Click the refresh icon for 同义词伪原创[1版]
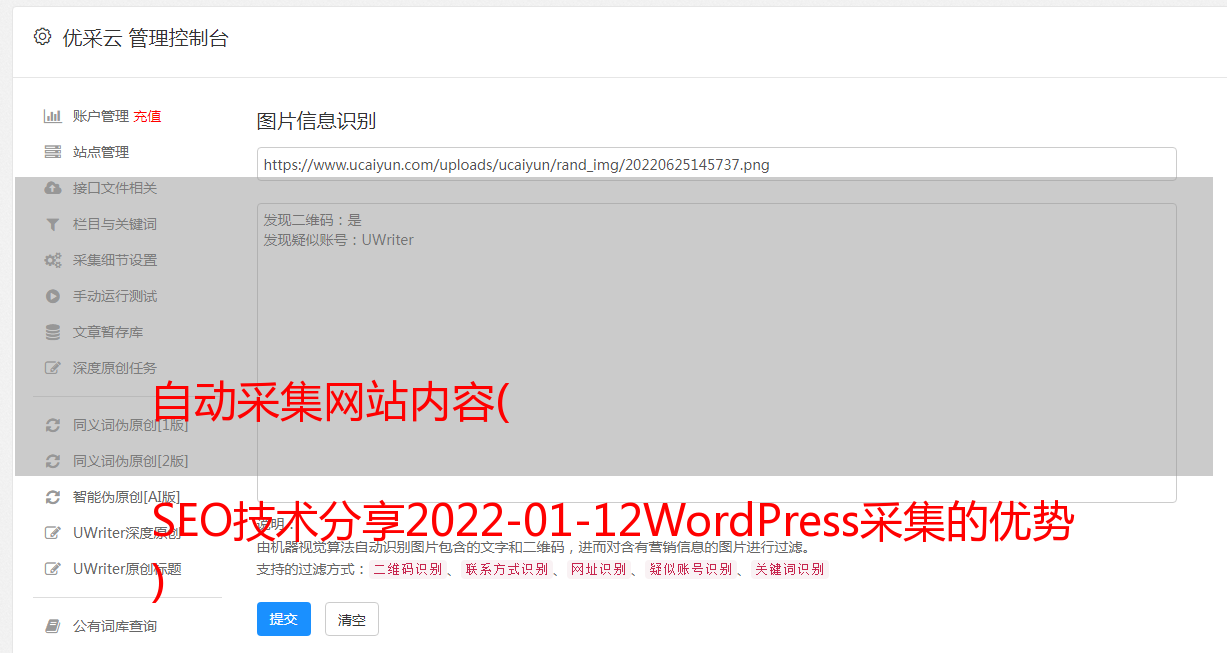The image size is (1227, 653). coord(53,425)
